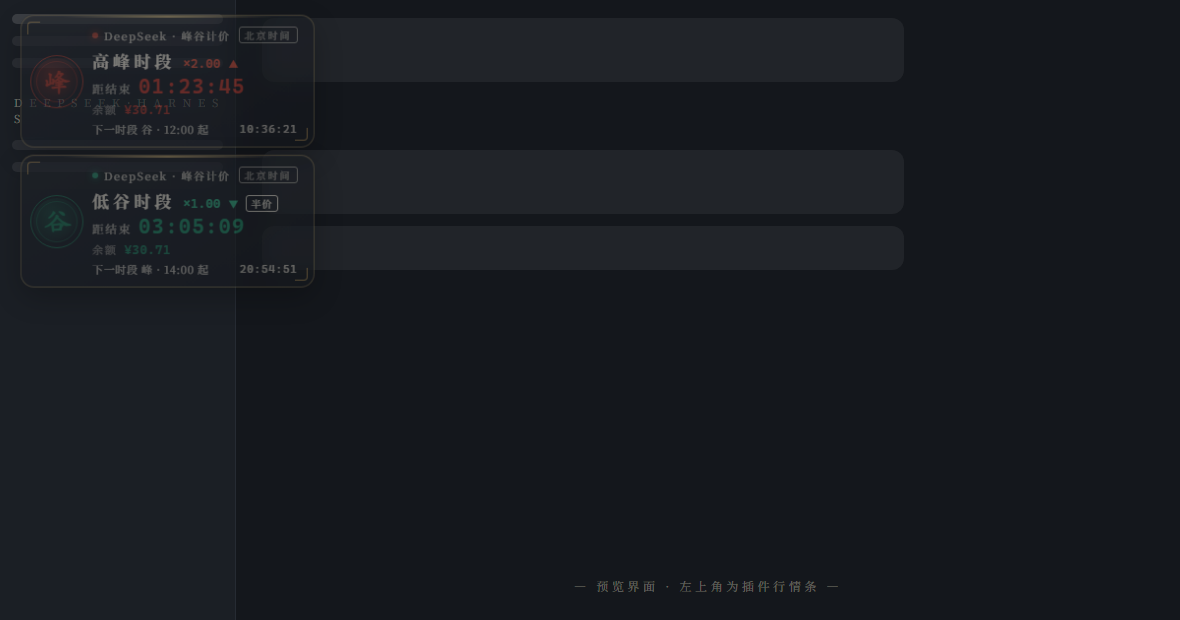This screenshot has height=620, width=1180.
Task: Click the green 谷 circular valley icon
Action: [56, 222]
